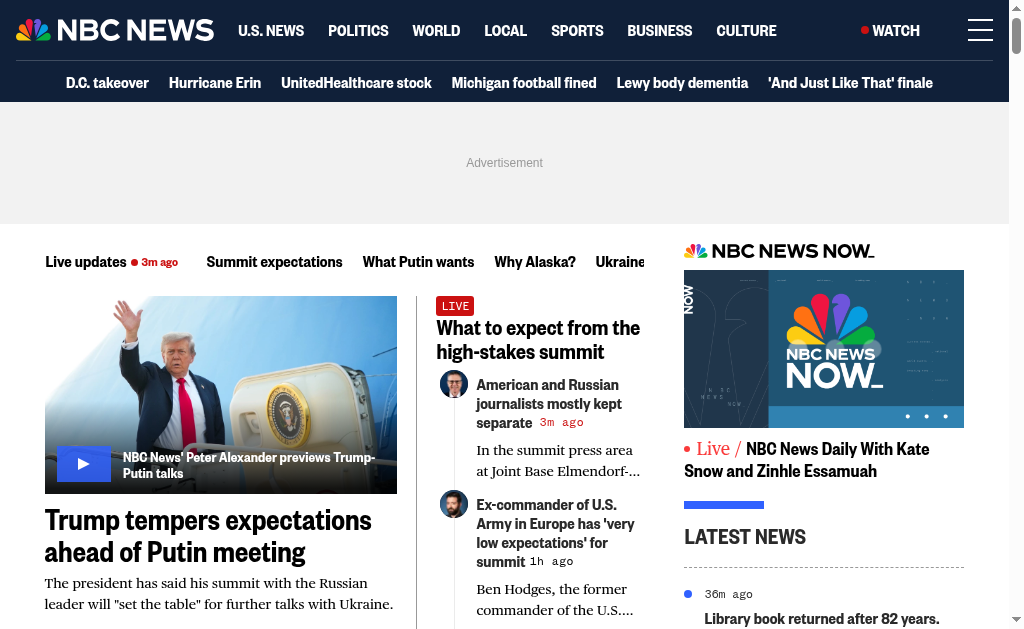Click the Ben Hodges summary text
Image resolution: width=1024 pixels, height=629 pixels.
[554, 600]
